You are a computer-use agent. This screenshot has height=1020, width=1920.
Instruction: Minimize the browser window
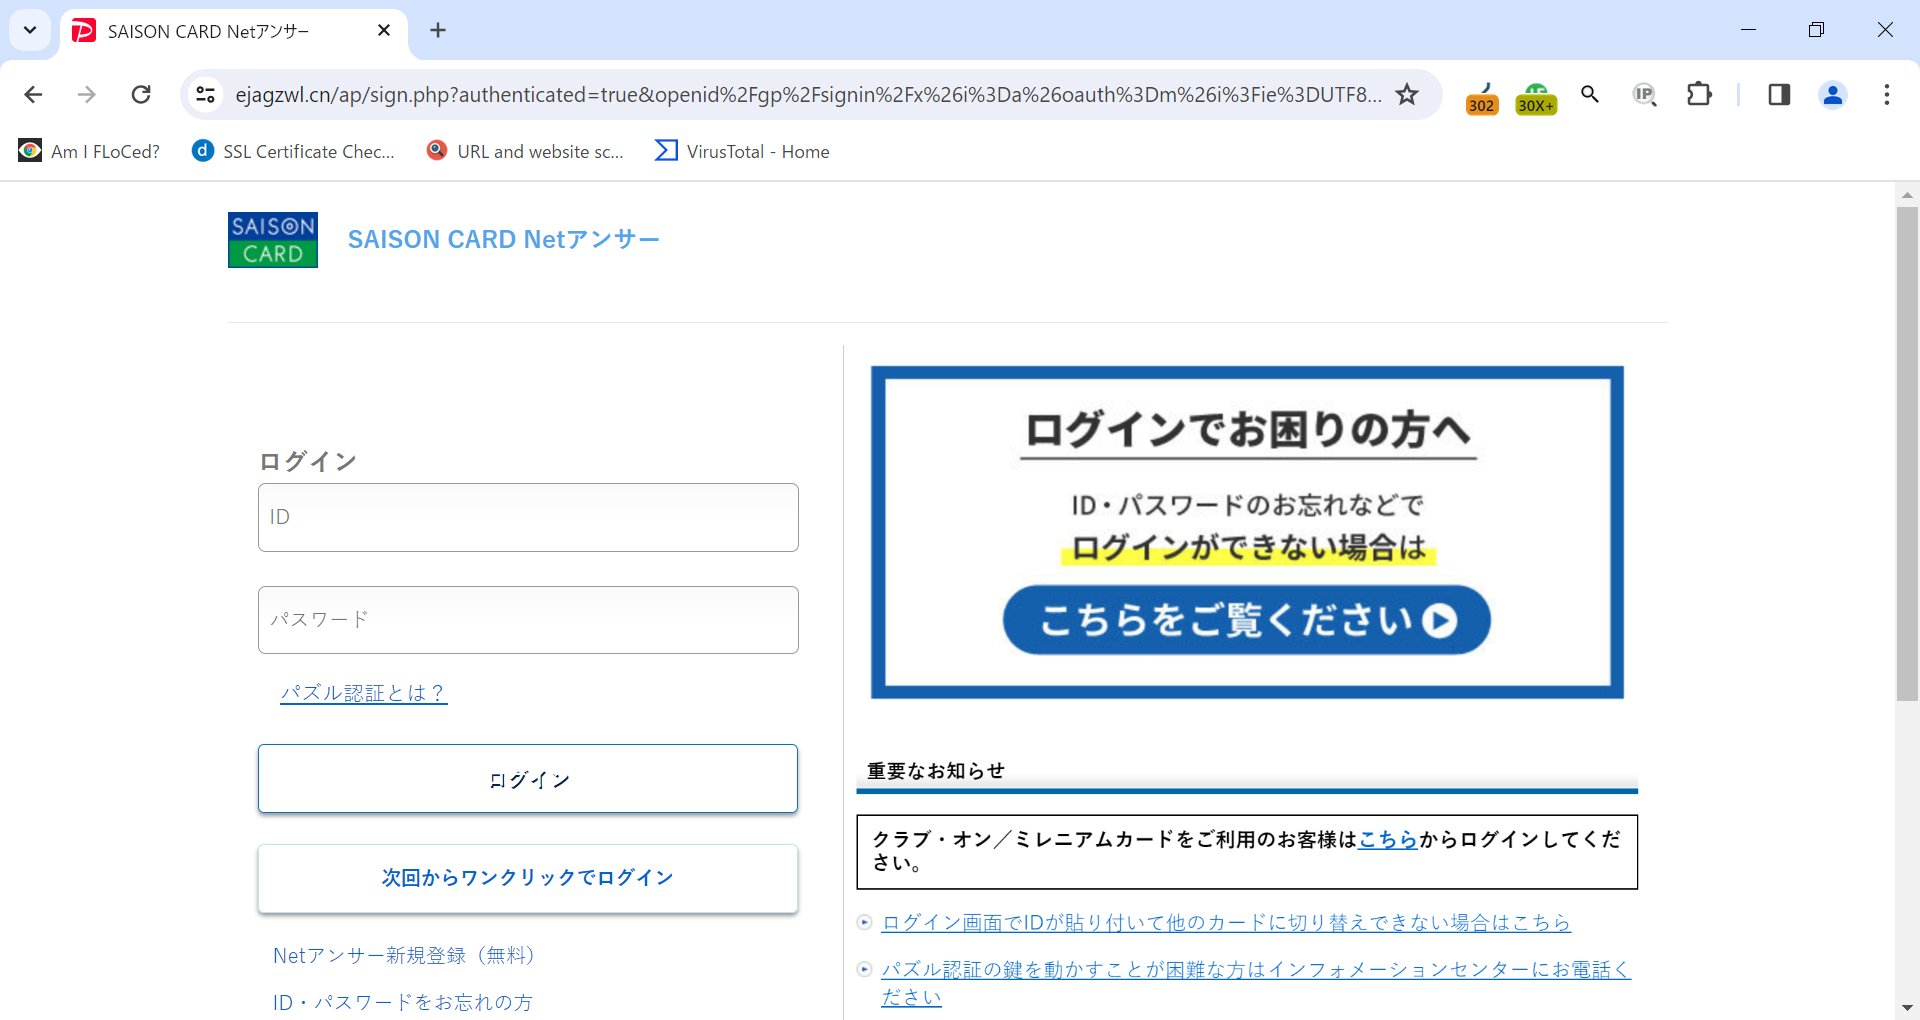coord(1749,30)
